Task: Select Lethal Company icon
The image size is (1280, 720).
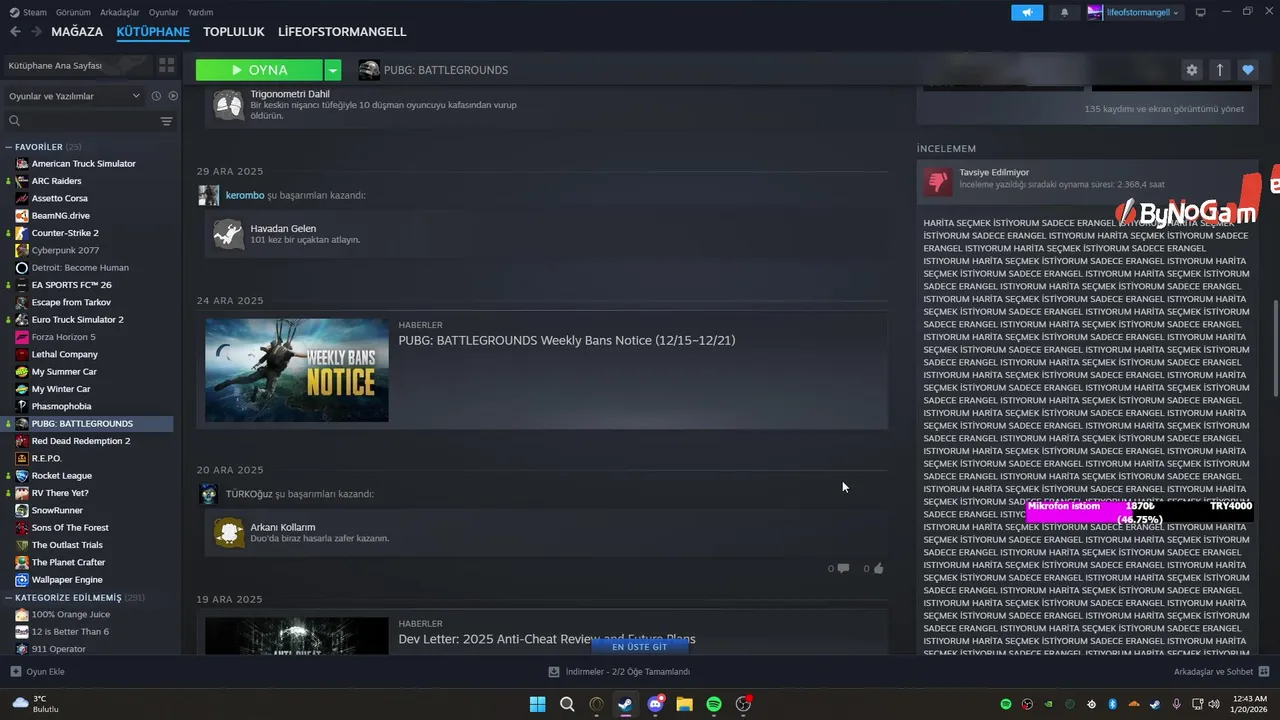Action: pyautogui.click(x=22, y=354)
